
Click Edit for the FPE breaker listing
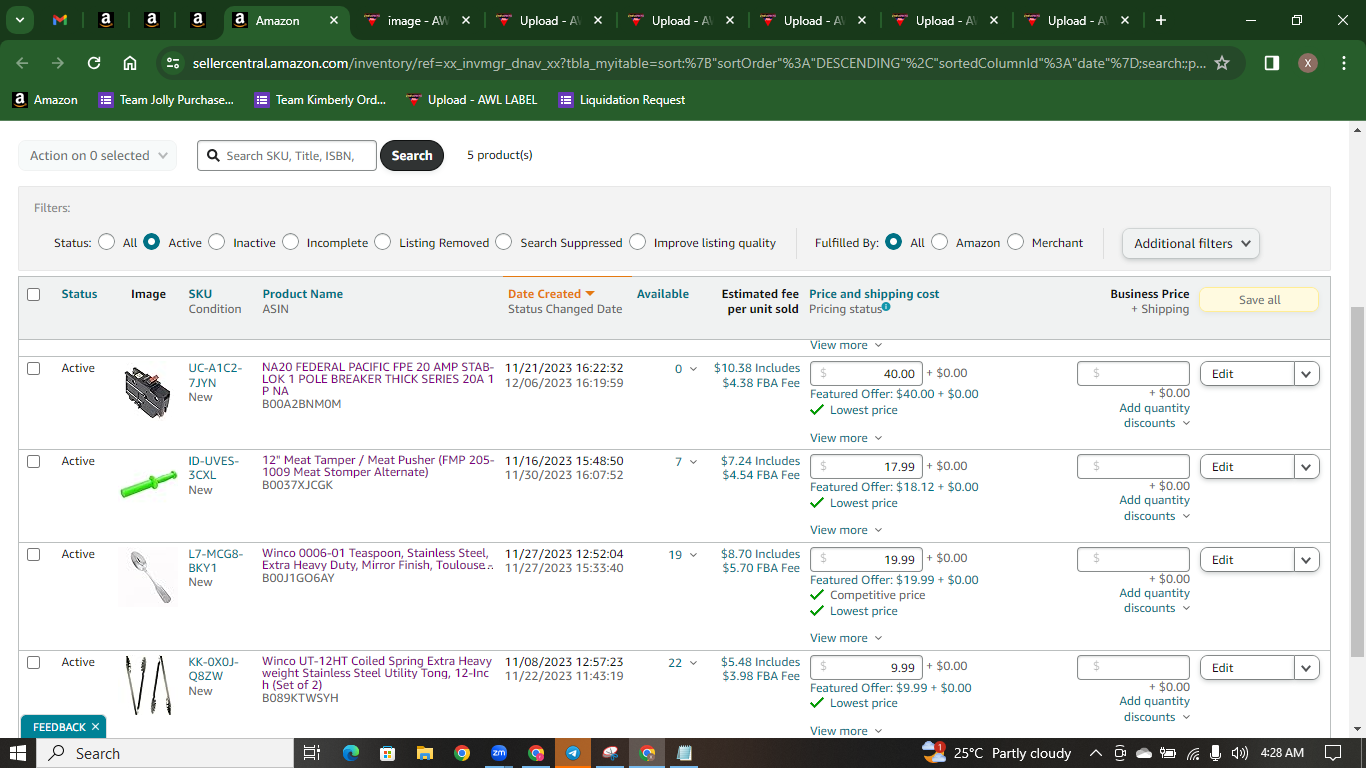tap(1246, 374)
